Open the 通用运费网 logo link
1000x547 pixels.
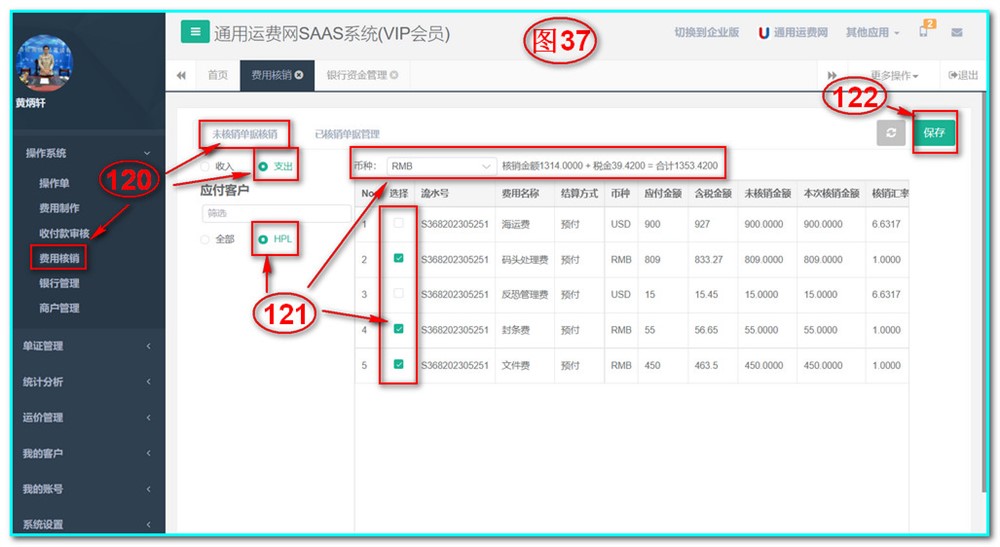pyautogui.click(x=793, y=33)
